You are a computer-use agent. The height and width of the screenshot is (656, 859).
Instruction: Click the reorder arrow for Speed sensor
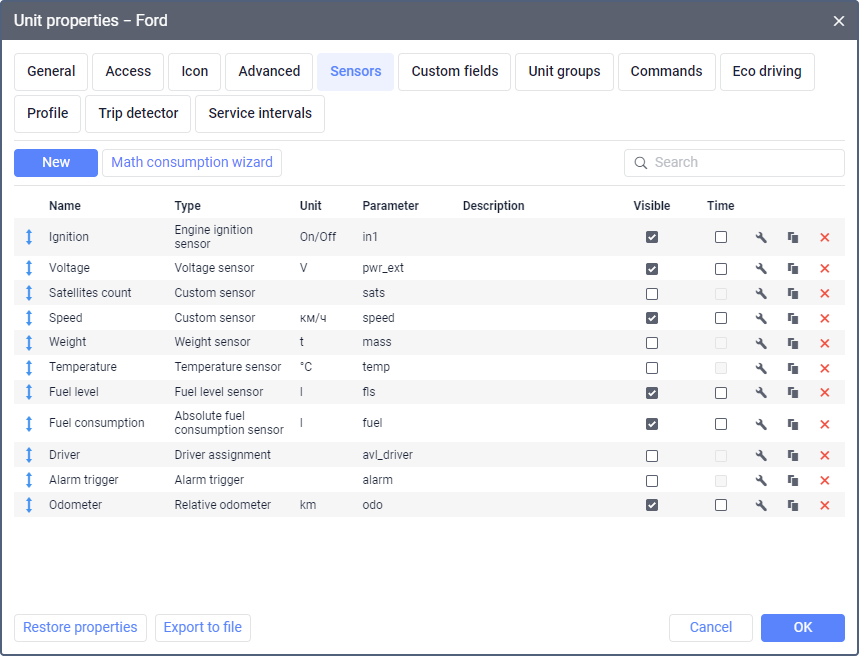pos(29,318)
